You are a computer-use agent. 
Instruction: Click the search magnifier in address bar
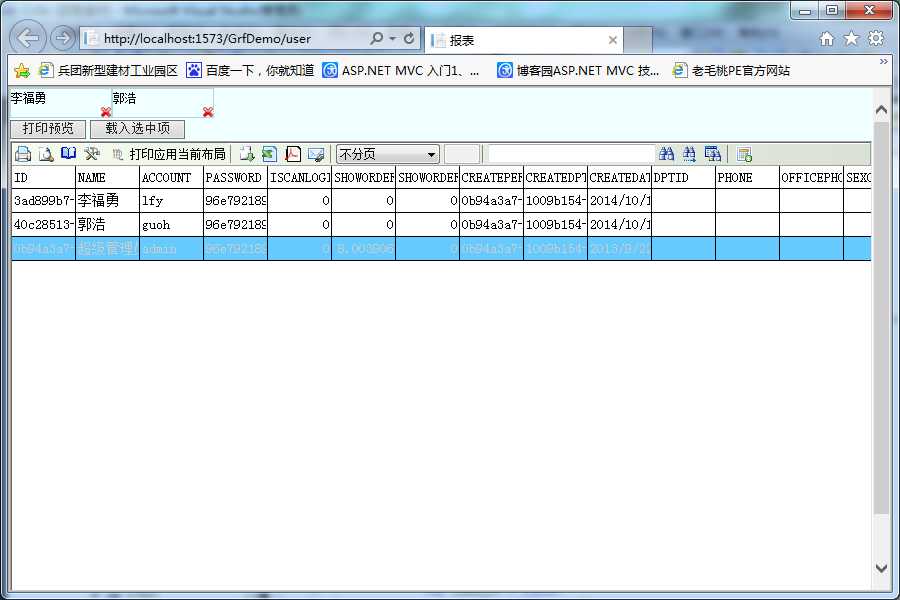377,38
